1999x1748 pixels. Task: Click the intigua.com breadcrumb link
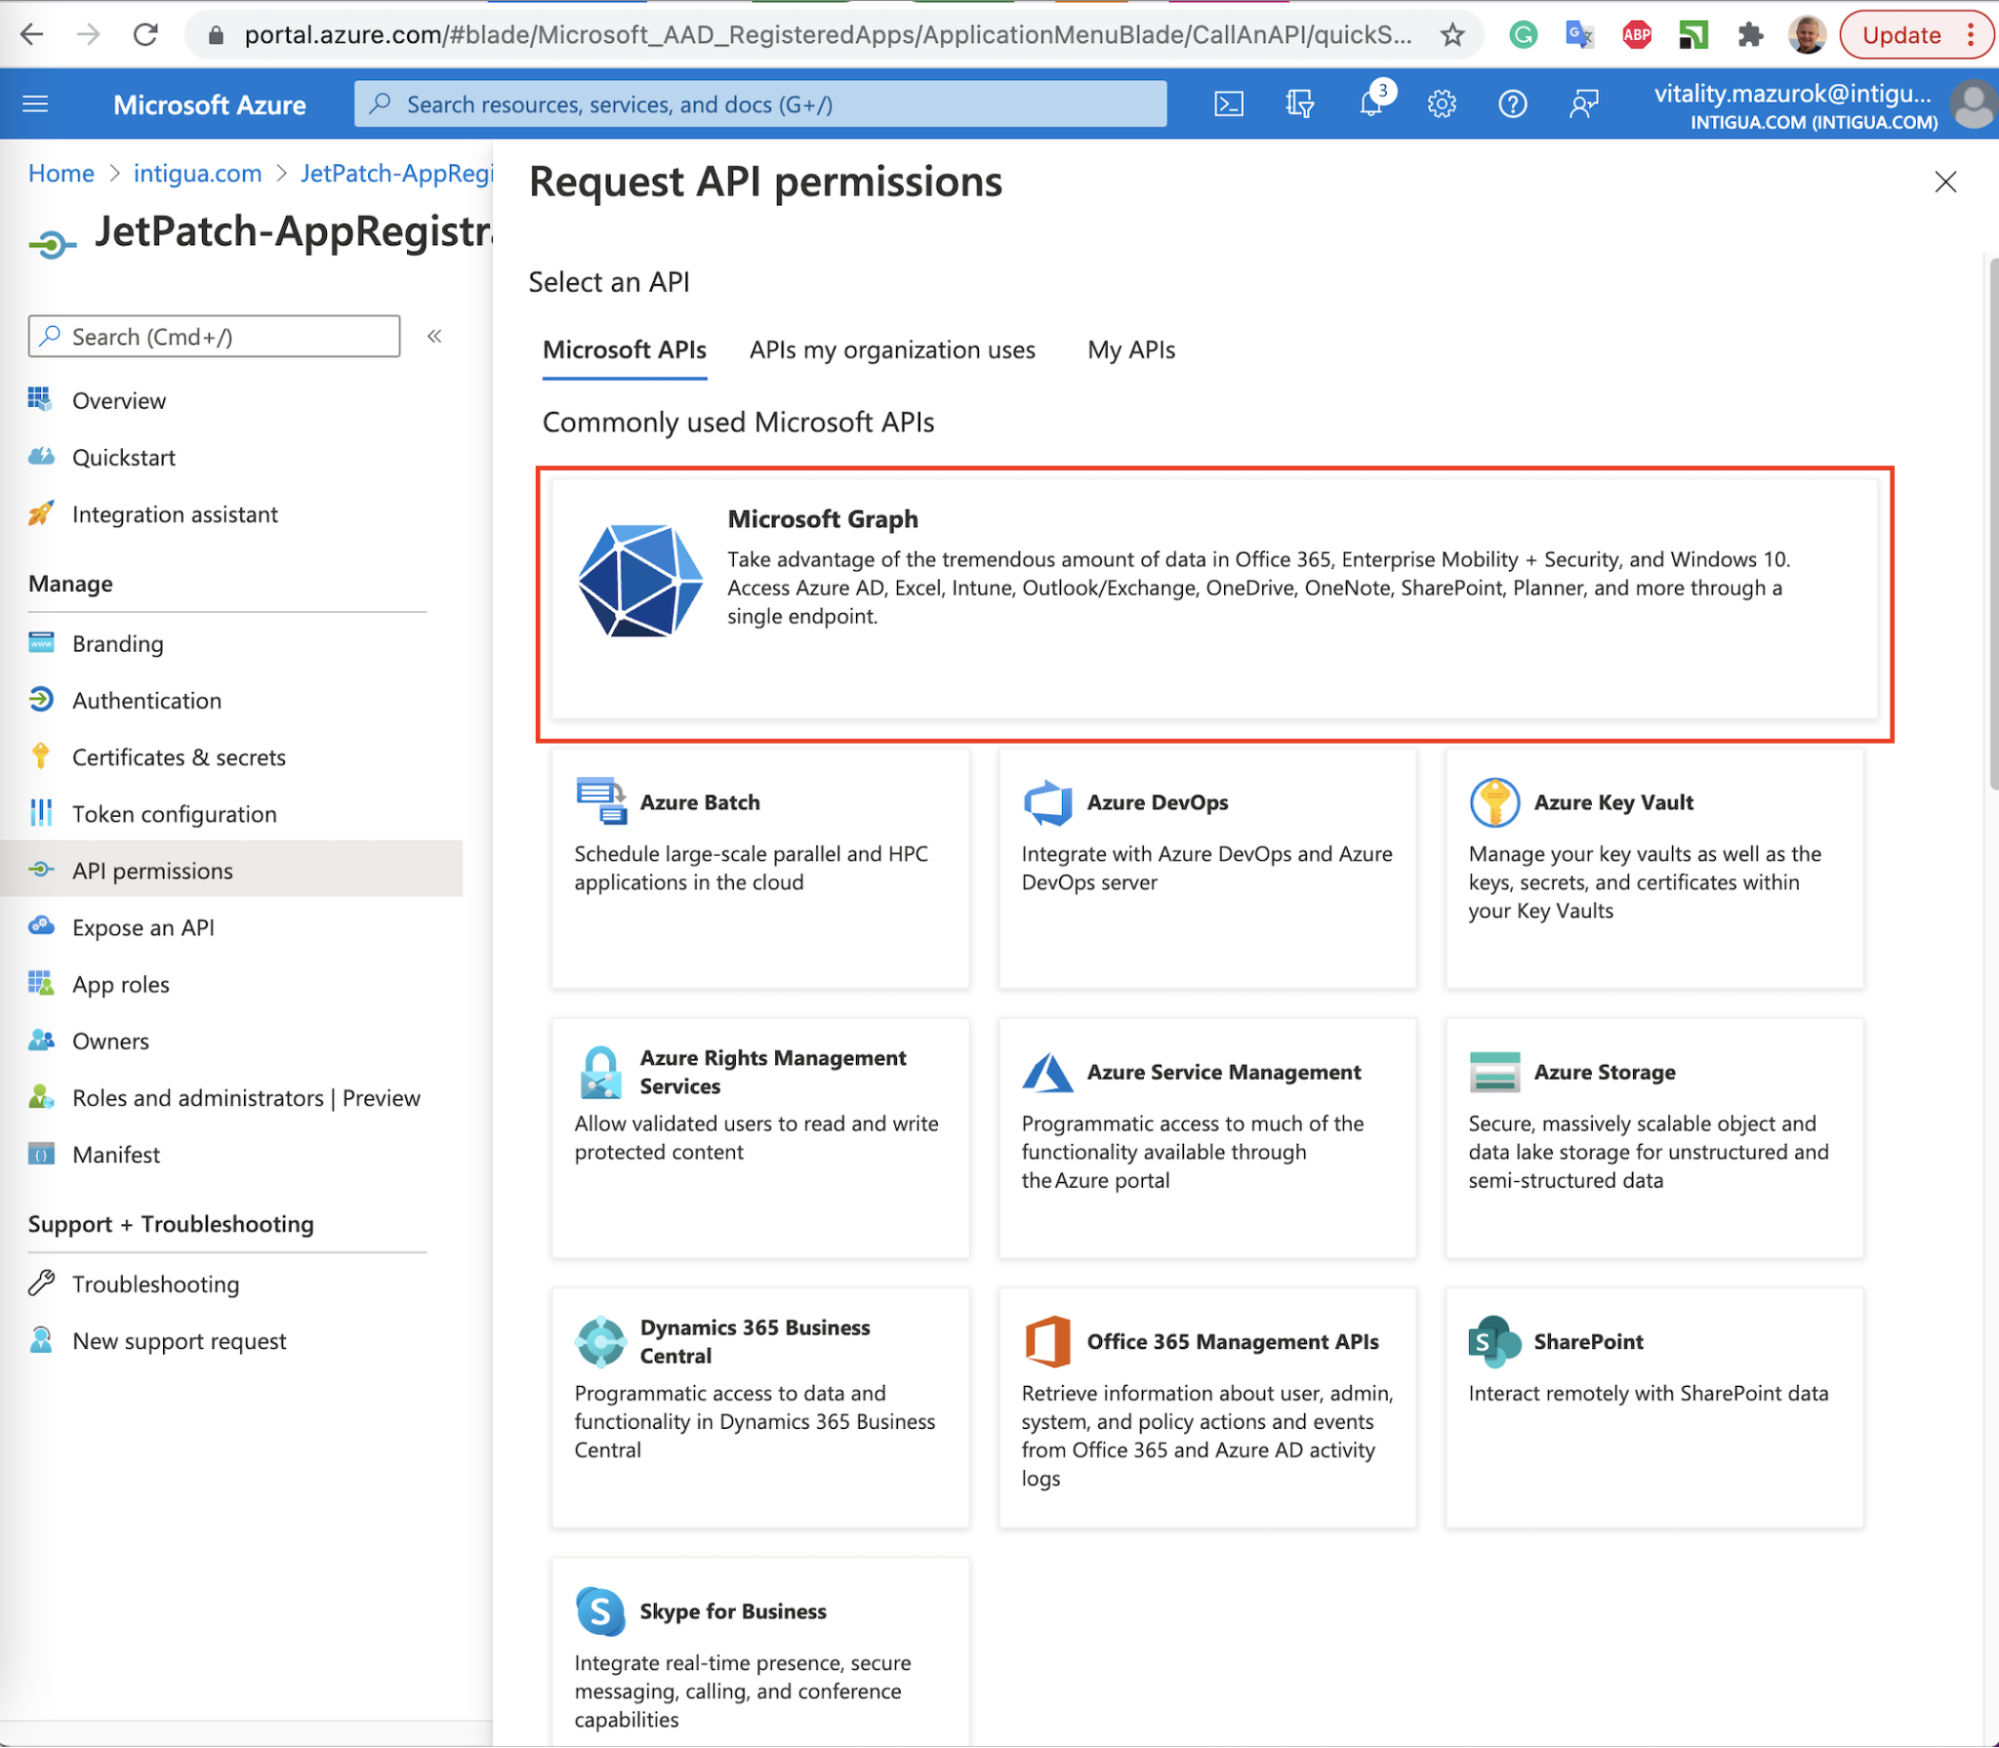click(x=197, y=173)
